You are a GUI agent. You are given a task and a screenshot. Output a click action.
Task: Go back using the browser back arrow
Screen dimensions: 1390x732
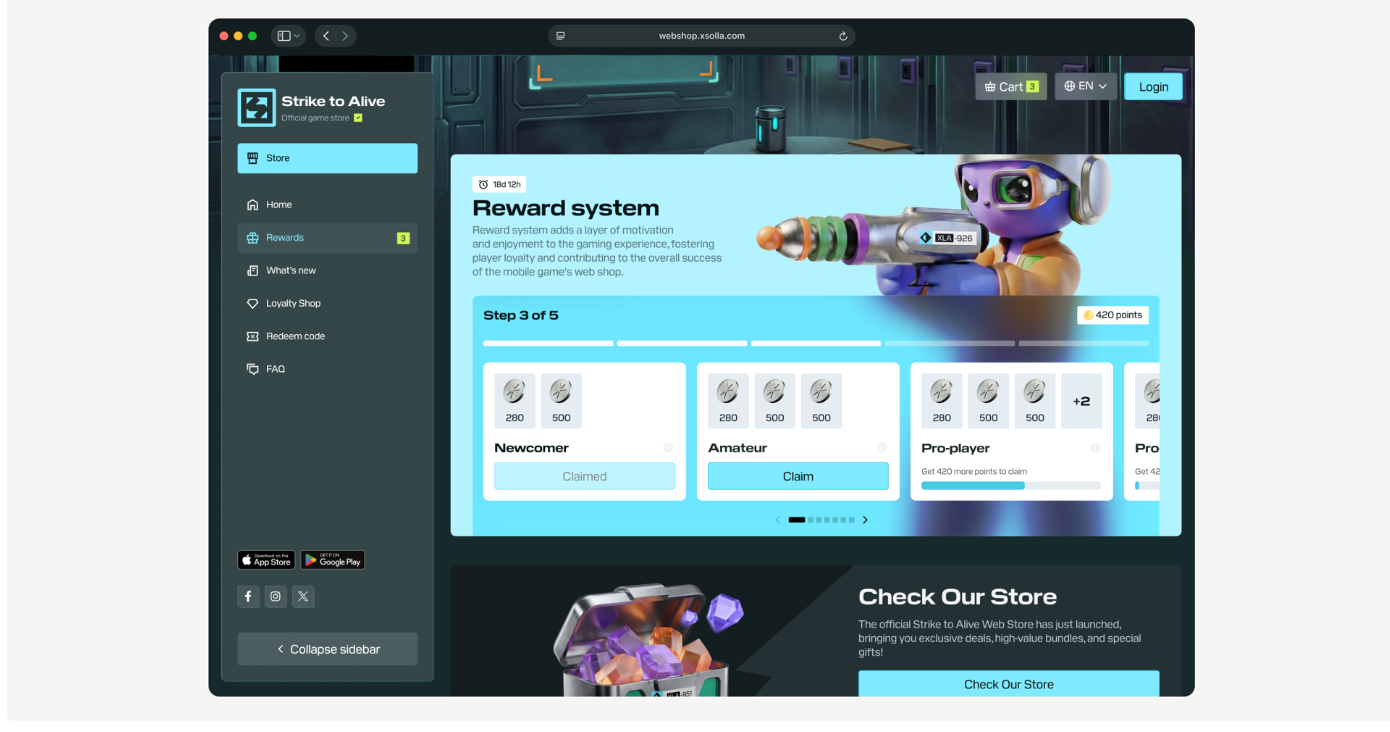tap(326, 36)
